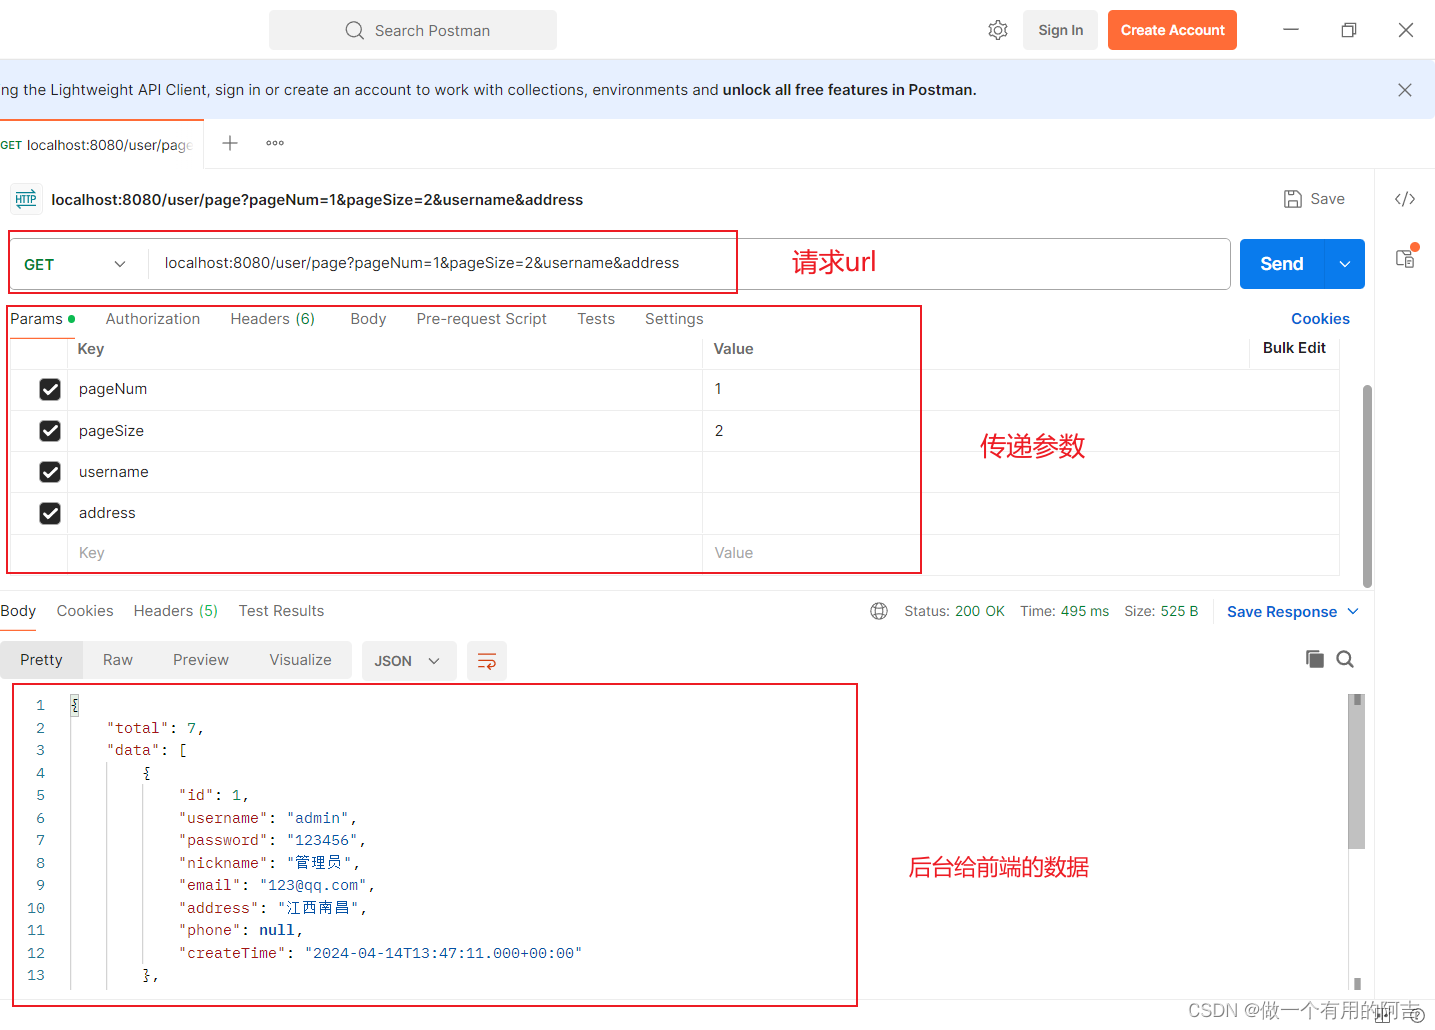Open the code snippet panel icon
The height and width of the screenshot is (1030, 1435).
[x=1405, y=199]
